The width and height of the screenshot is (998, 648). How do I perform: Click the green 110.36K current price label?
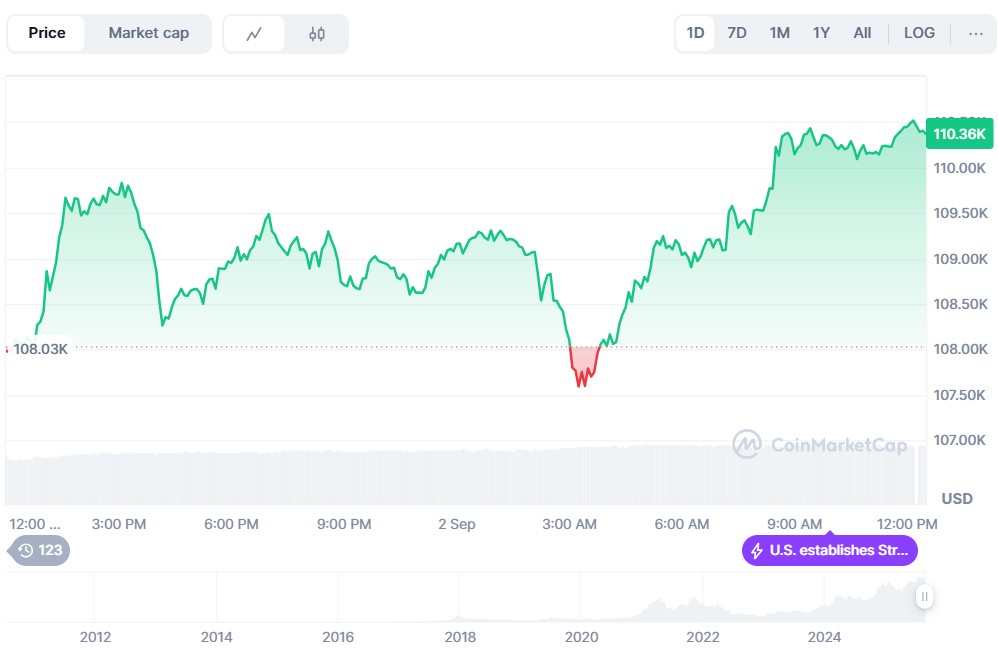click(959, 134)
